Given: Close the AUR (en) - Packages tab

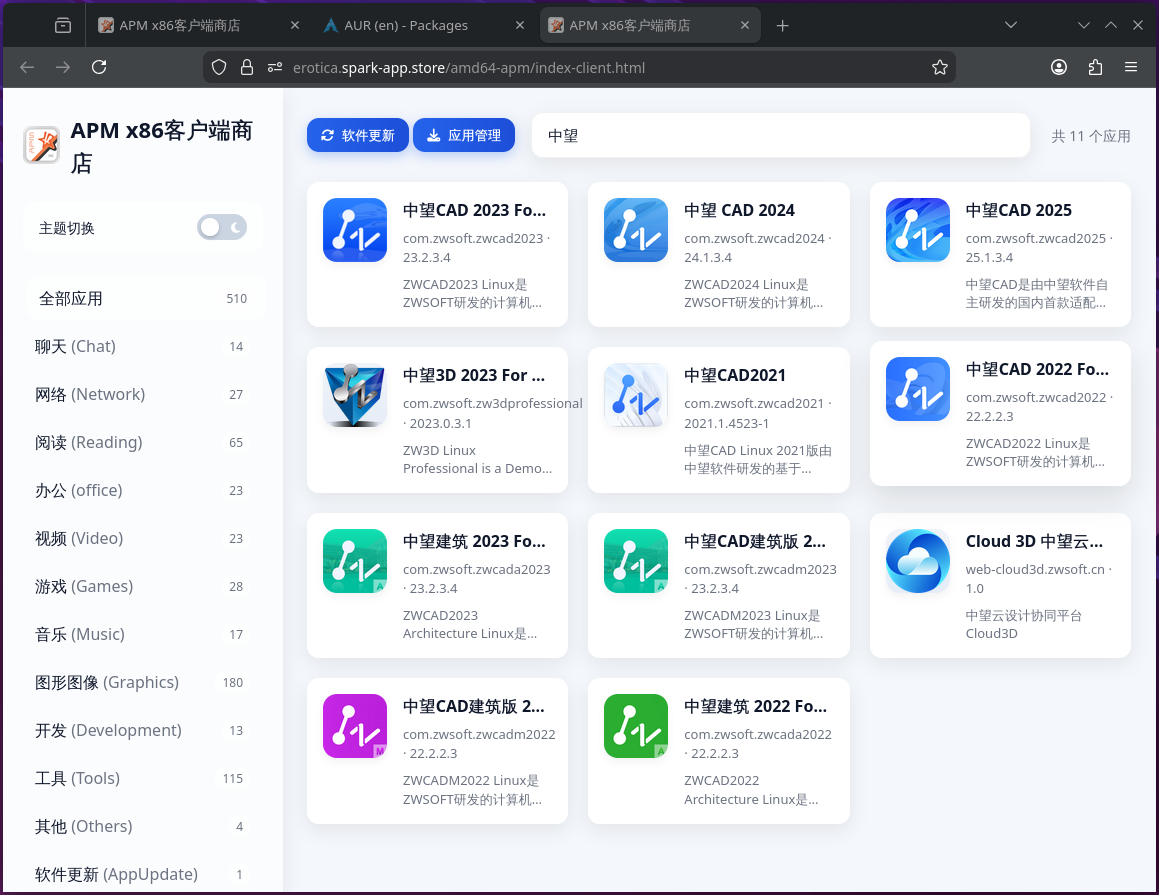Looking at the screenshot, I should [520, 25].
